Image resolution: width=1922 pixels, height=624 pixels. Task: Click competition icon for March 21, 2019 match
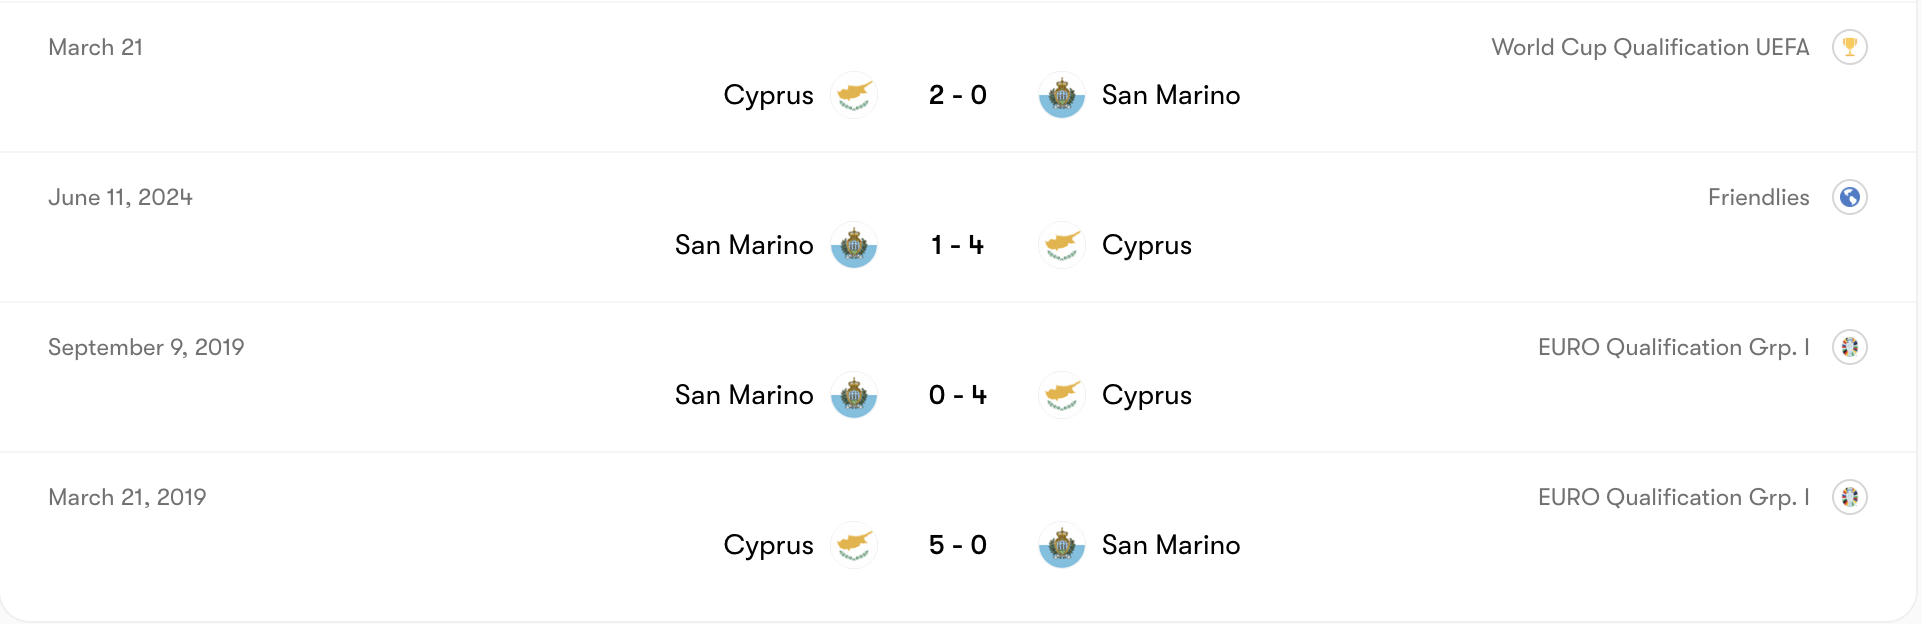click(1849, 497)
